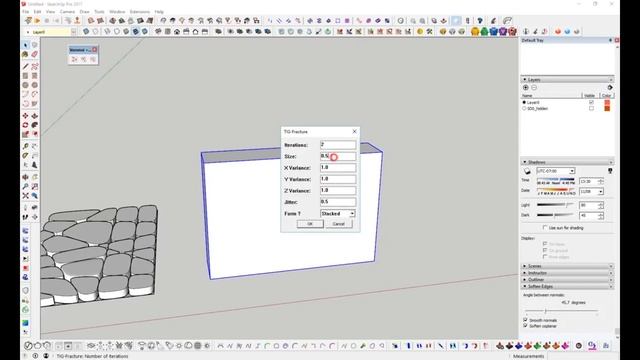This screenshot has width=640, height=360.
Task: Click the shadow Time slider
Action: [x=556, y=179]
